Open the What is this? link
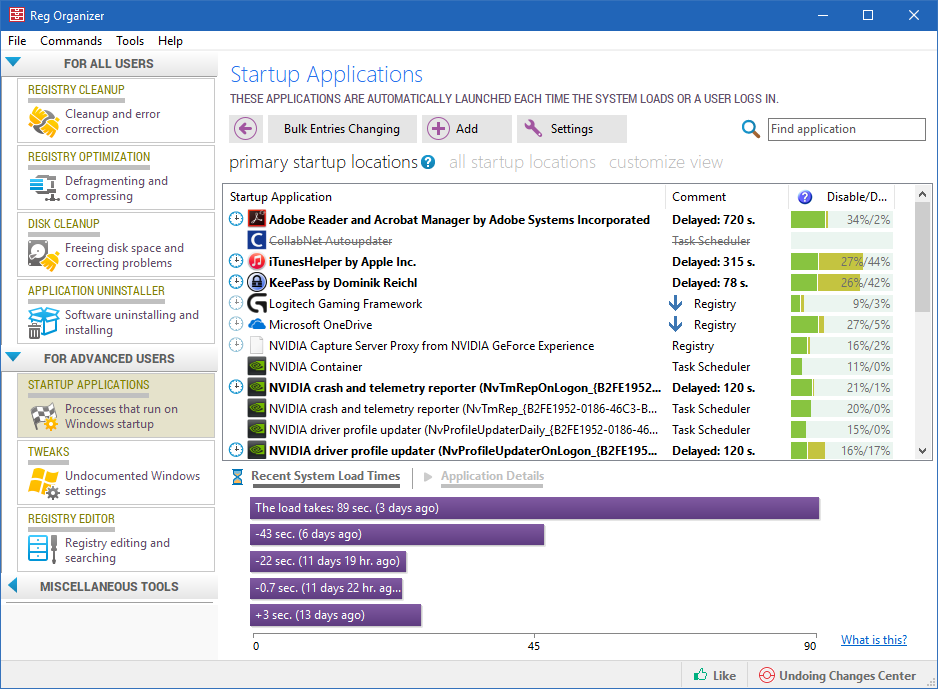The image size is (938, 689). click(873, 640)
